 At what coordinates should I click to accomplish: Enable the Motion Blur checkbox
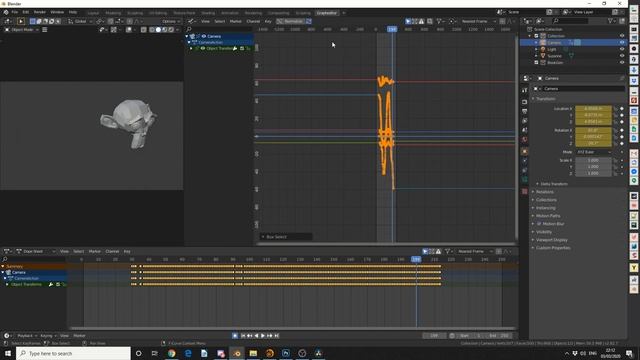pyautogui.click(x=539, y=224)
